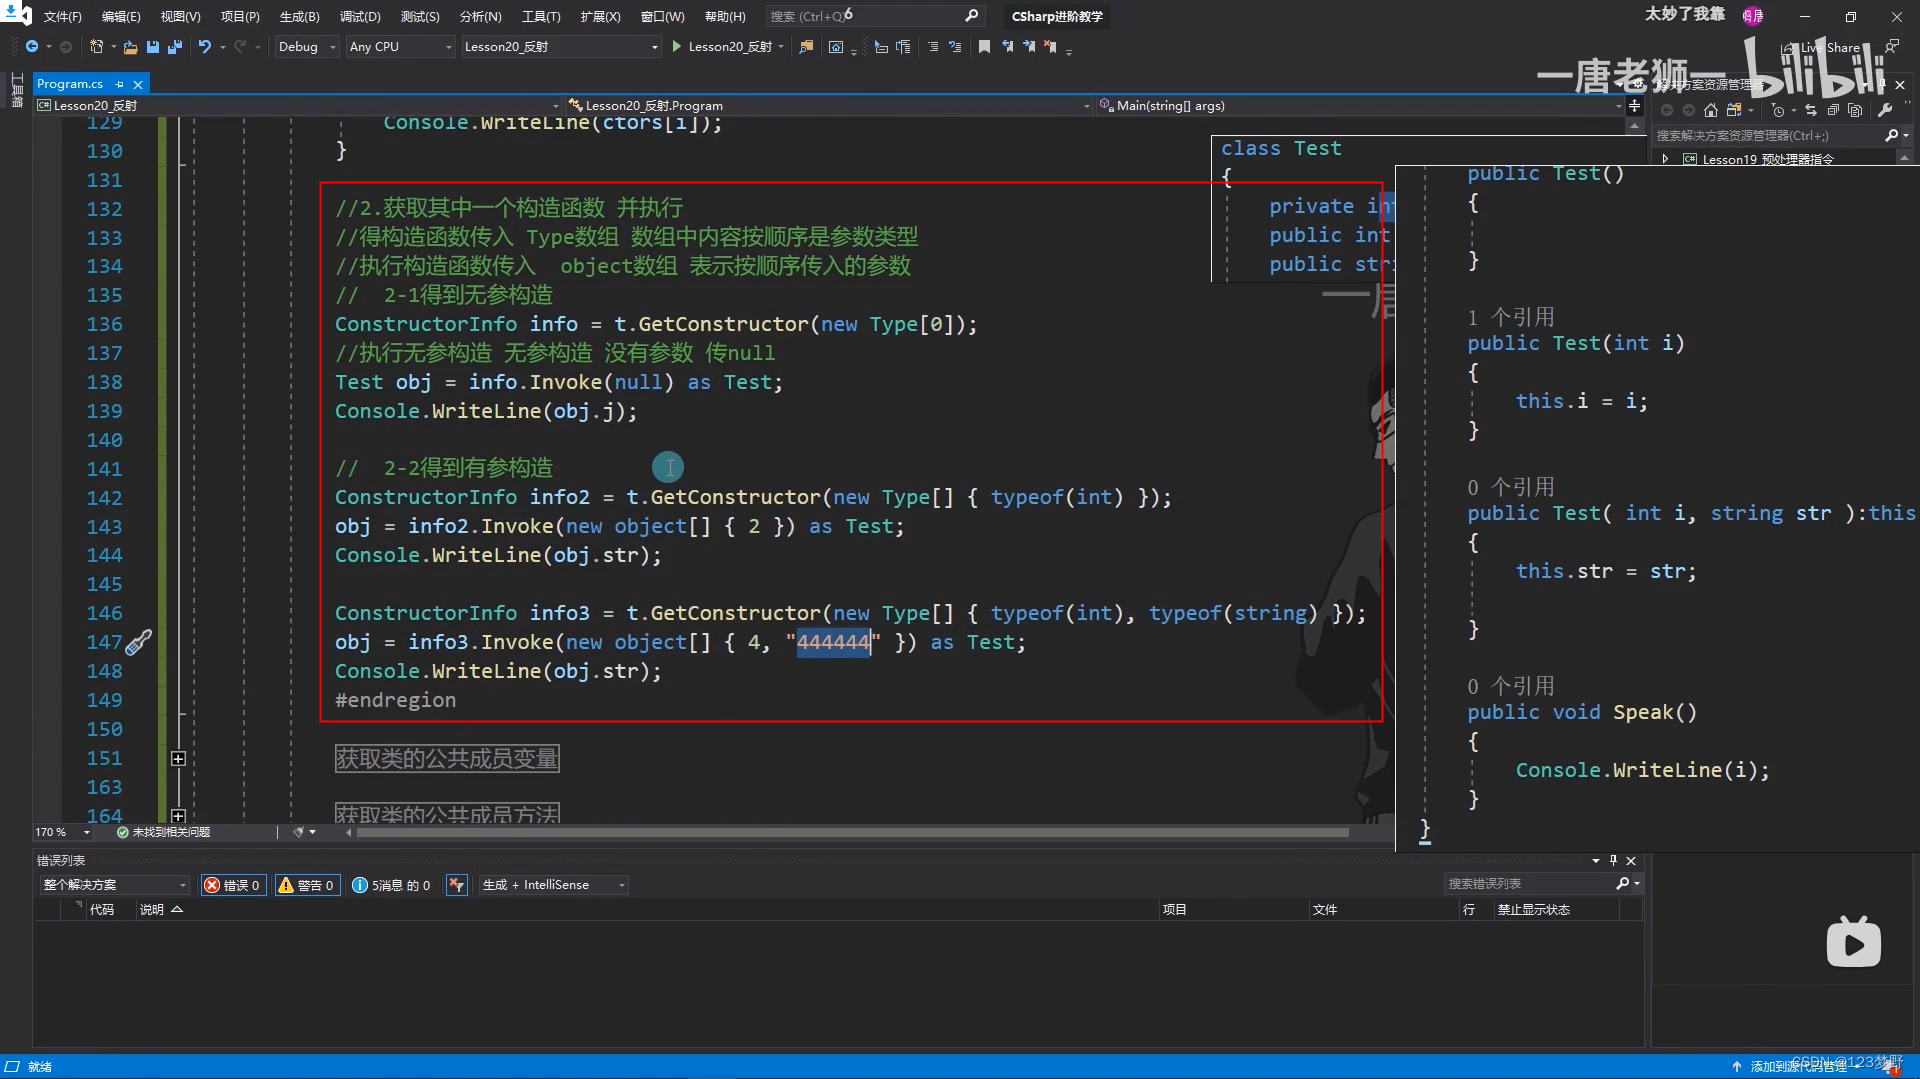
Task: Click the 代码 column header
Action: 102,909
